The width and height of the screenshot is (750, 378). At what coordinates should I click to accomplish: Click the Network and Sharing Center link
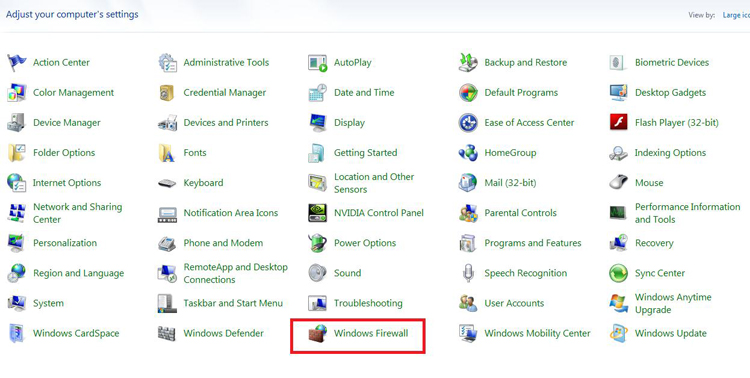pos(77,213)
